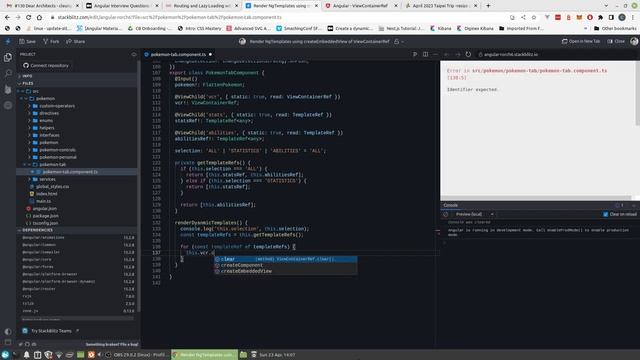The image size is (640, 360).
Task: Select the pokemon-tab.component.ts editor tab
Action: pyautogui.click(x=178, y=54)
